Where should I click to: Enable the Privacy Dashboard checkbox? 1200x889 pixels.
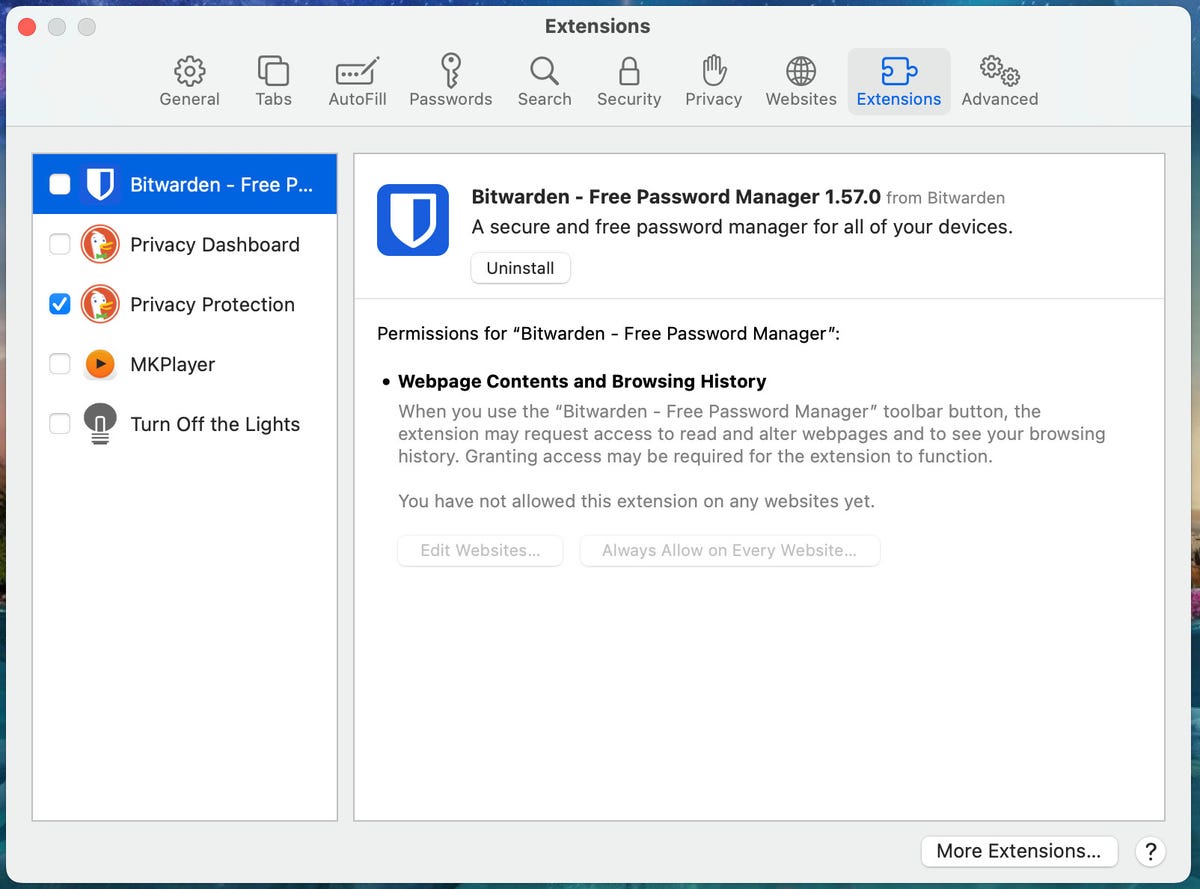(60, 244)
